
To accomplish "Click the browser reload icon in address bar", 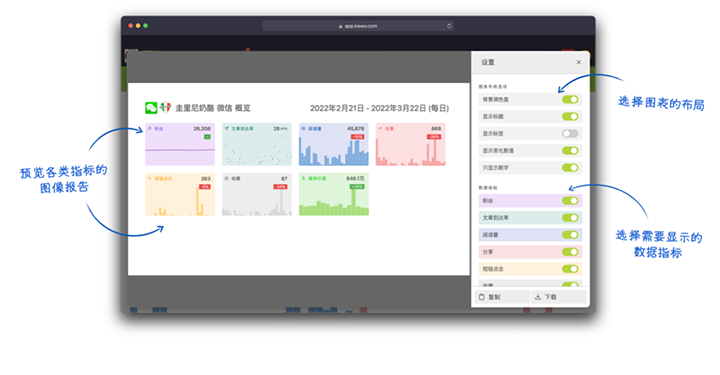I will (x=449, y=26).
